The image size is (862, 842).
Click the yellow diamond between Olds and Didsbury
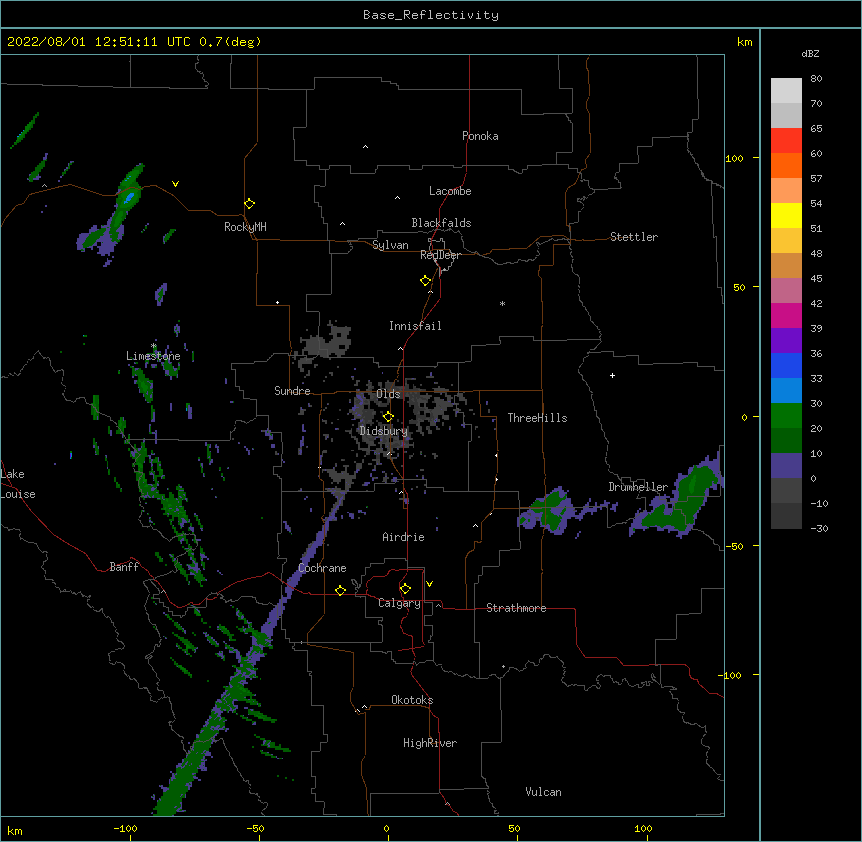pos(388,417)
